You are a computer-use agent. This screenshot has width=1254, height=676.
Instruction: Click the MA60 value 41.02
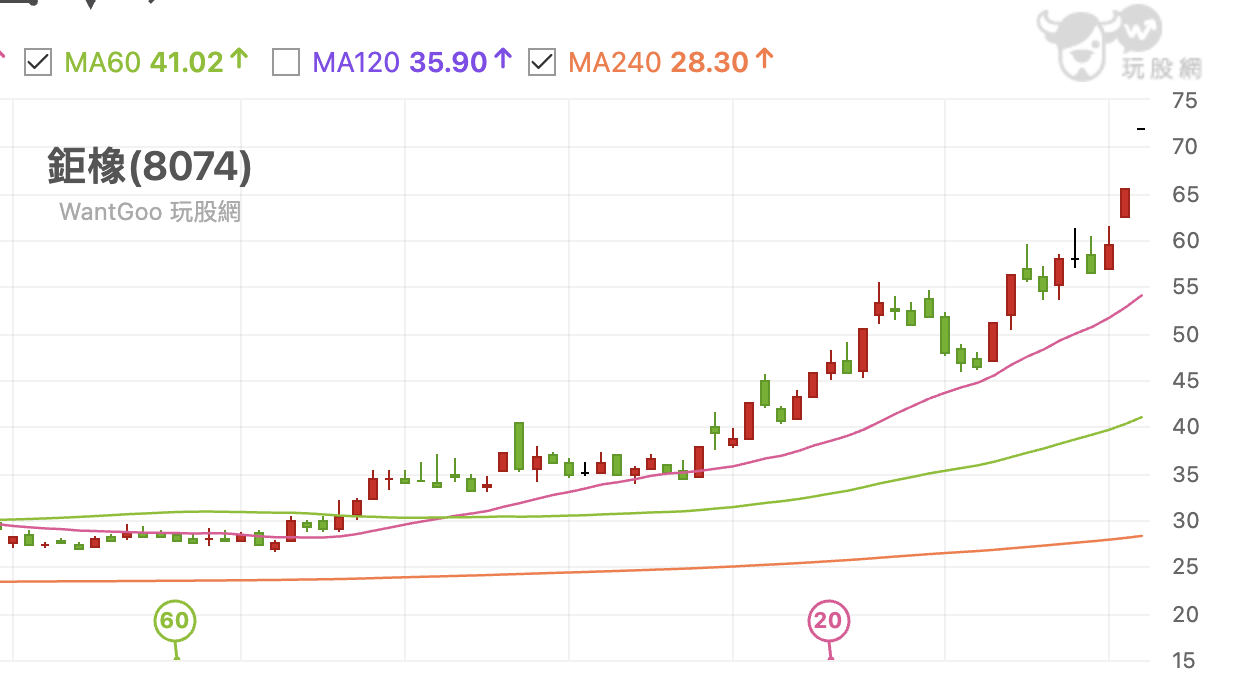(186, 62)
